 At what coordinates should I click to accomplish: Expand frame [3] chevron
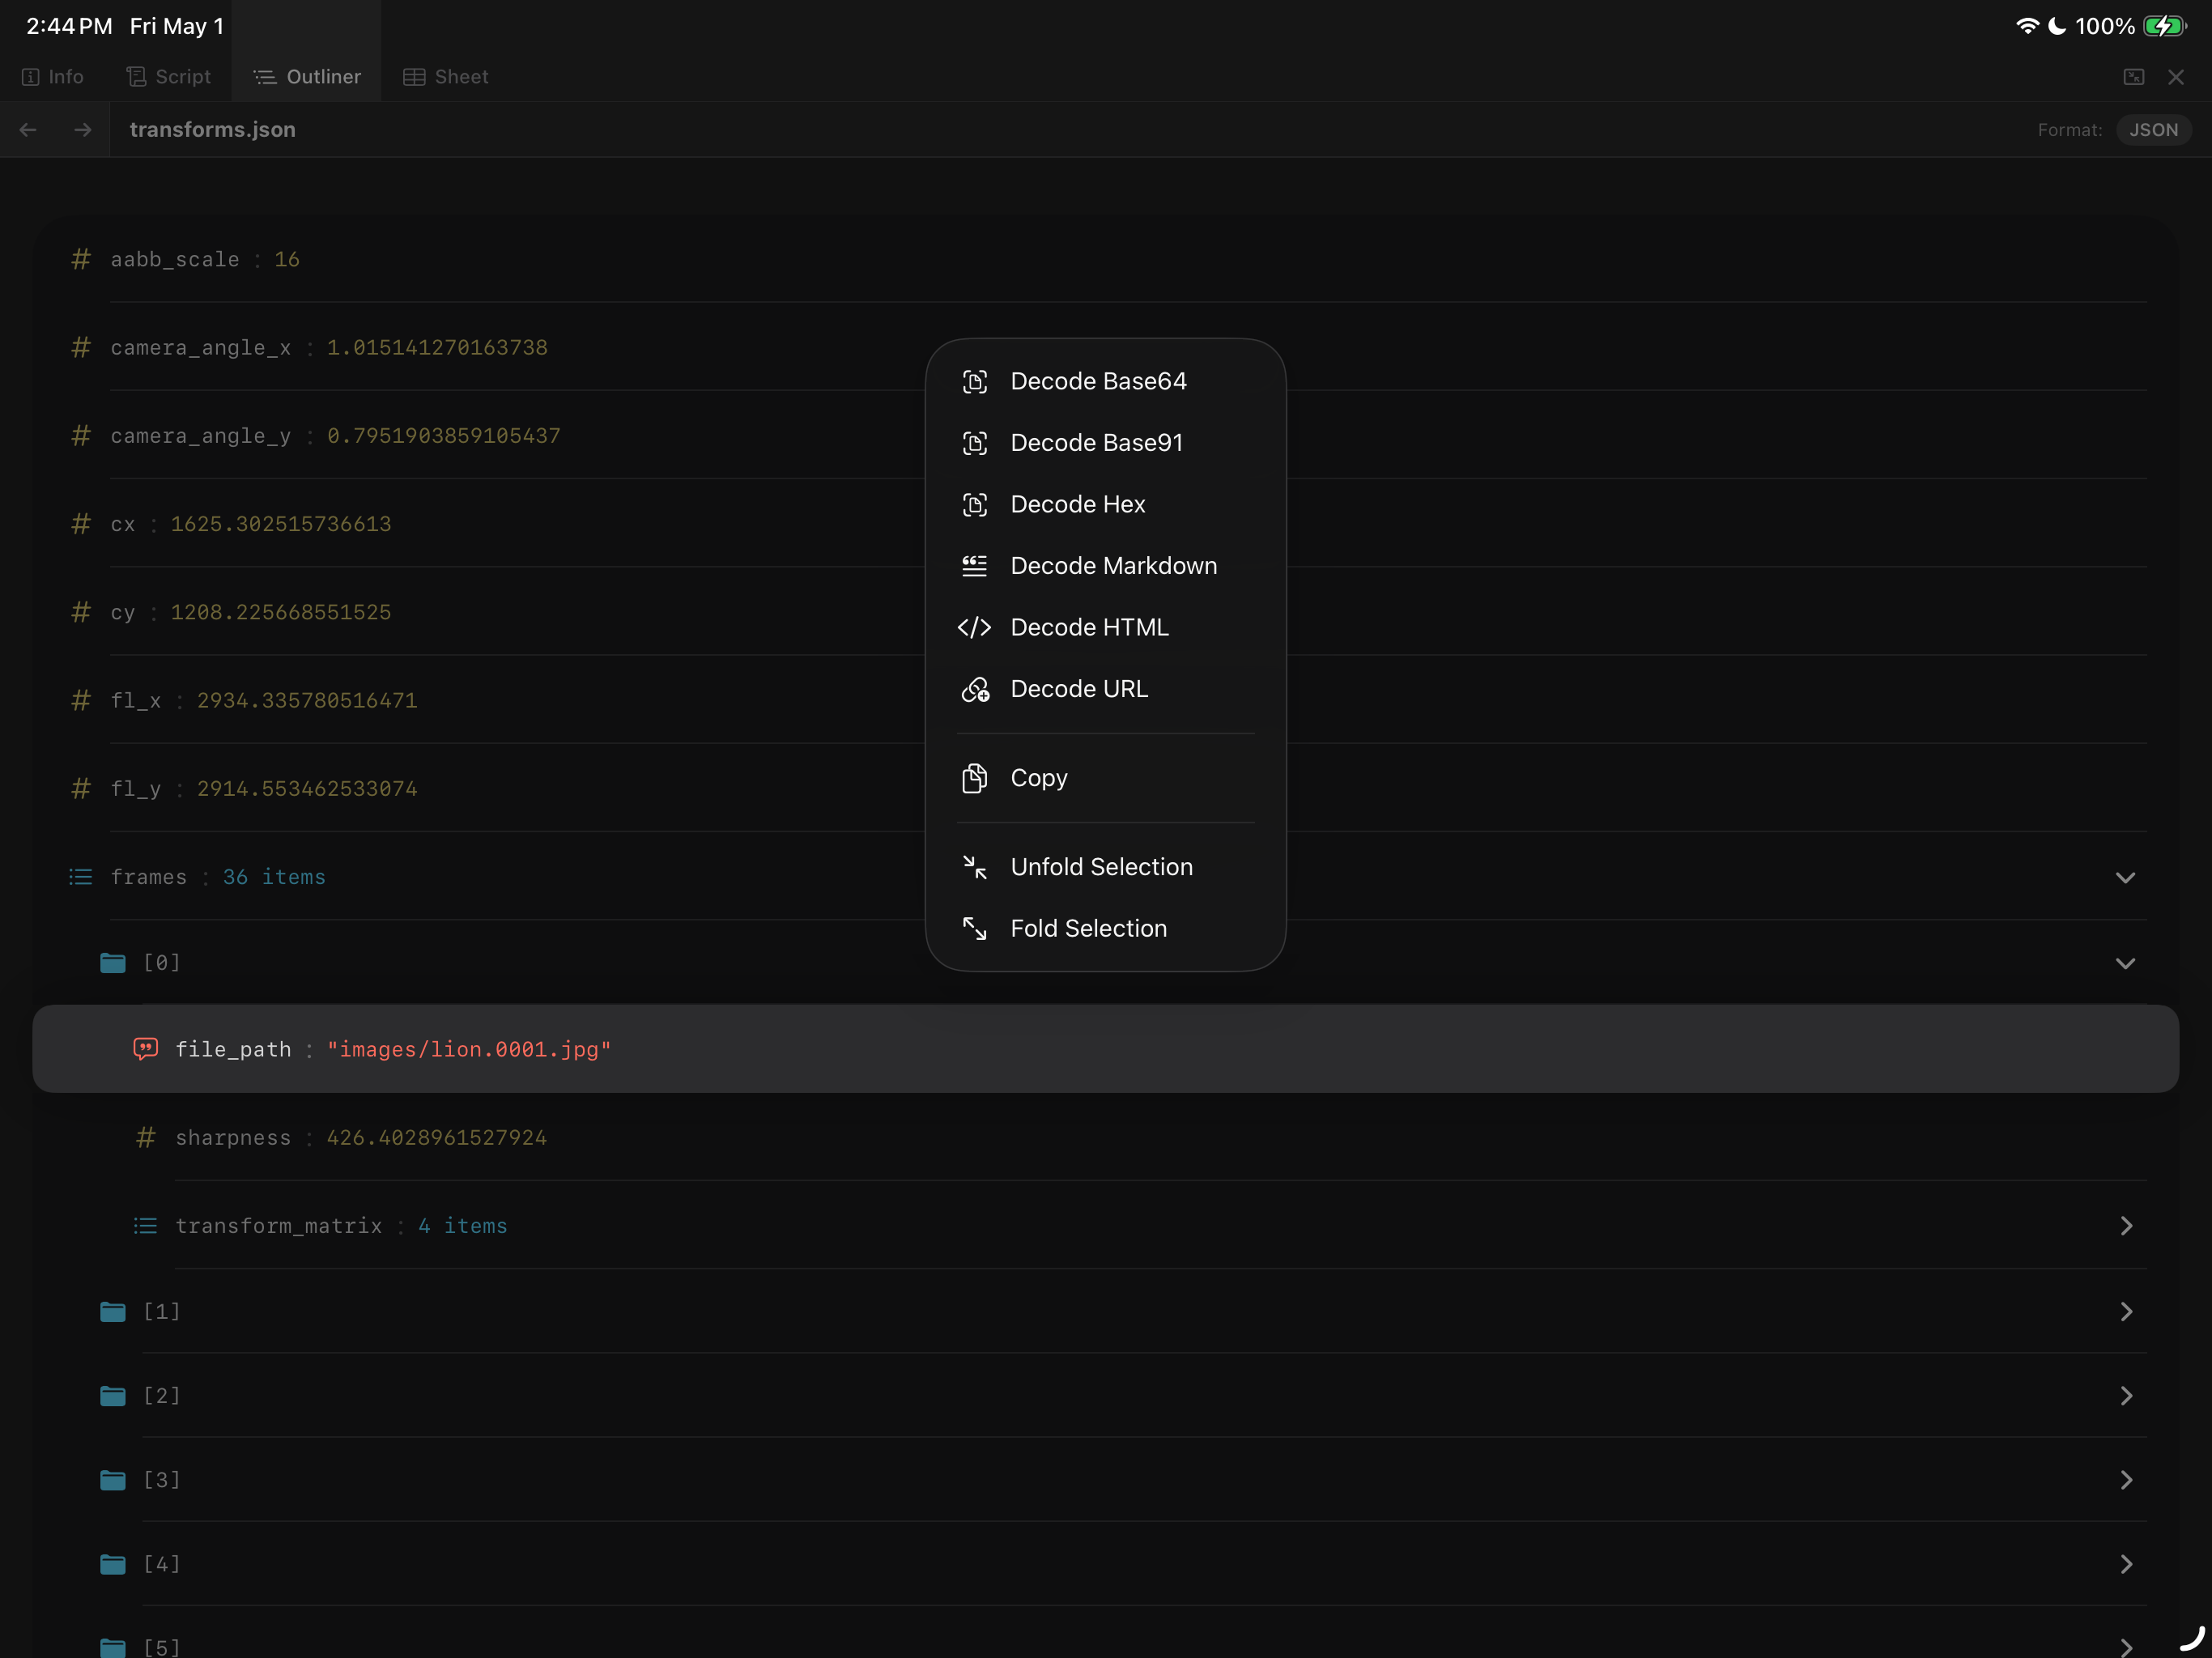click(x=2126, y=1479)
